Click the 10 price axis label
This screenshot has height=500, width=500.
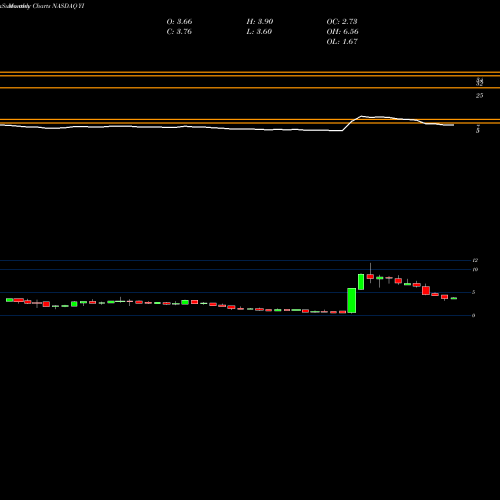click(x=475, y=269)
